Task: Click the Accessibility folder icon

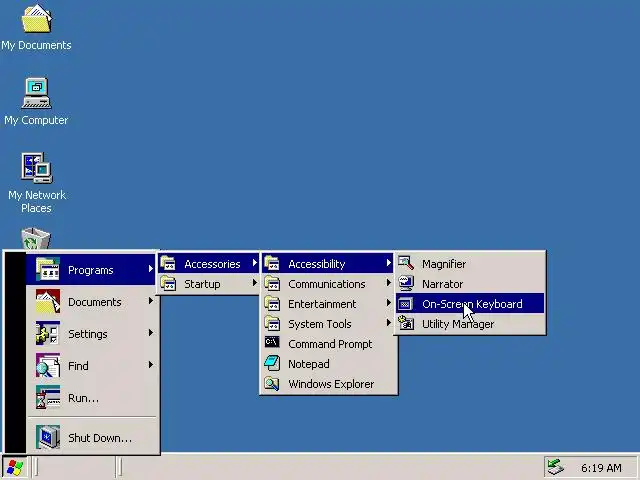Action: click(x=272, y=264)
